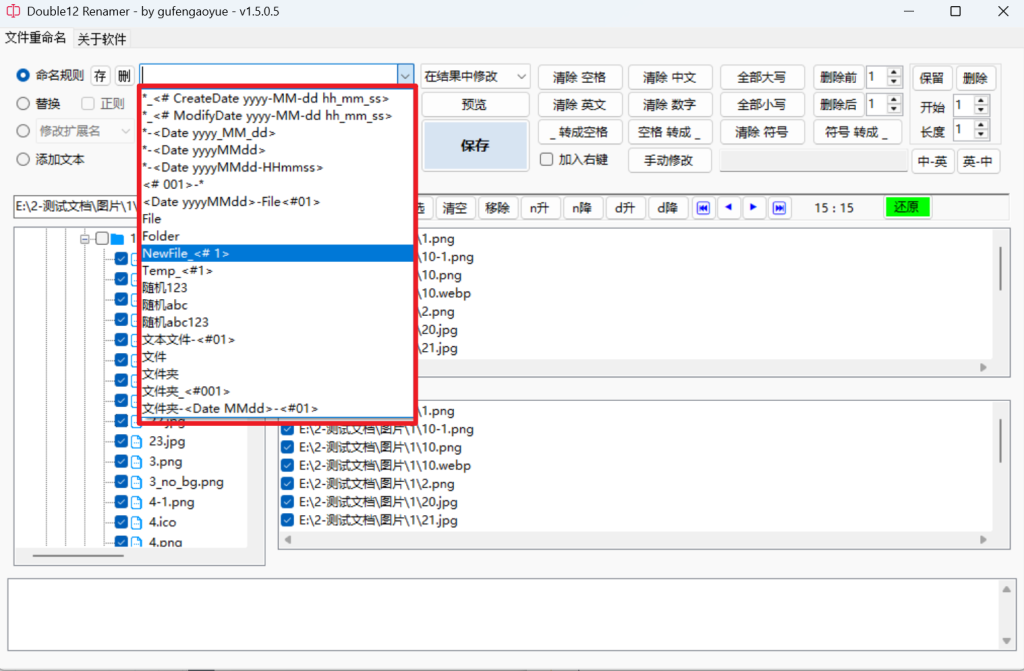Uncheck 4-1.png tree checkbox
The image size is (1024, 671).
121,502
